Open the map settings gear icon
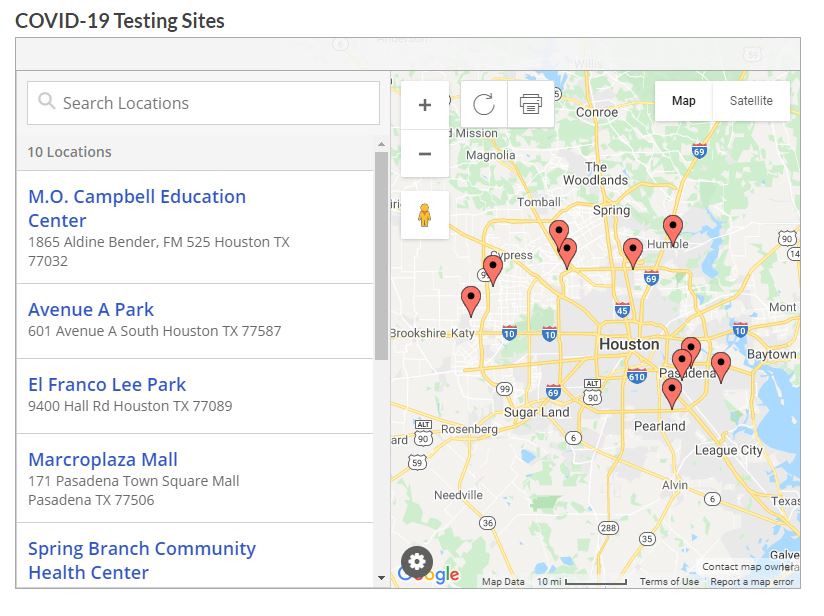 (417, 562)
